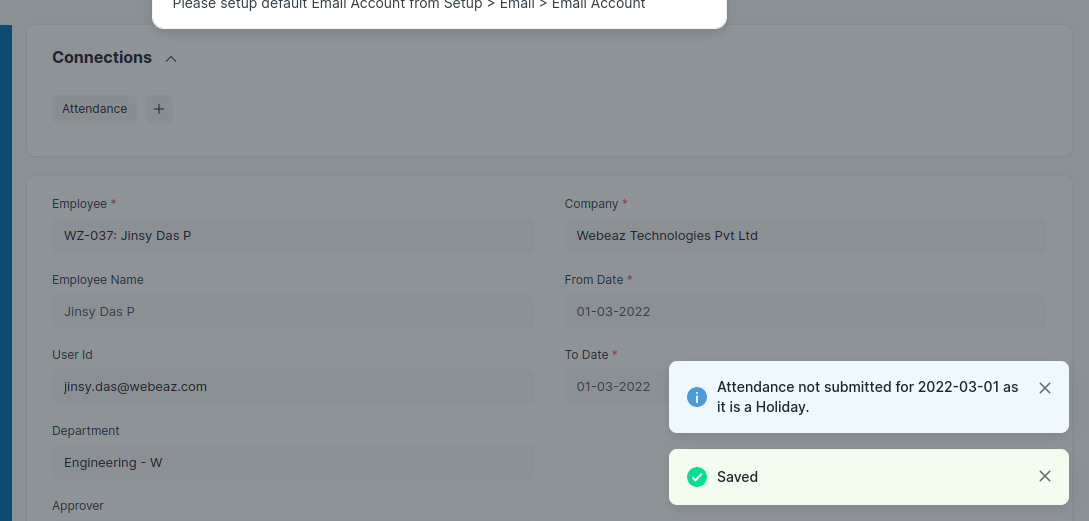
Task: Click the blue sidebar strip on left
Action: 6,273
